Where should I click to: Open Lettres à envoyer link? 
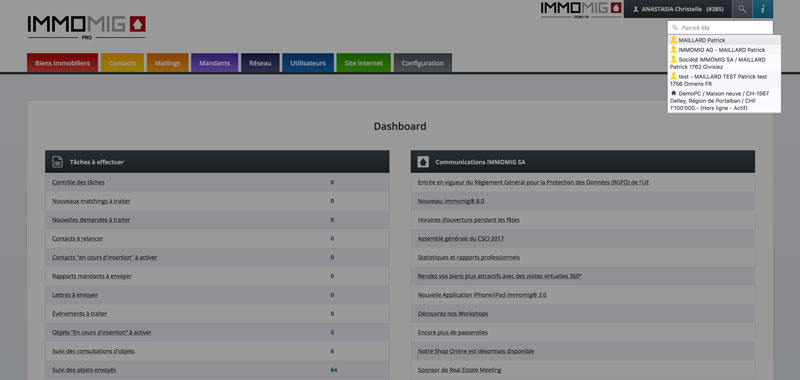[75, 295]
